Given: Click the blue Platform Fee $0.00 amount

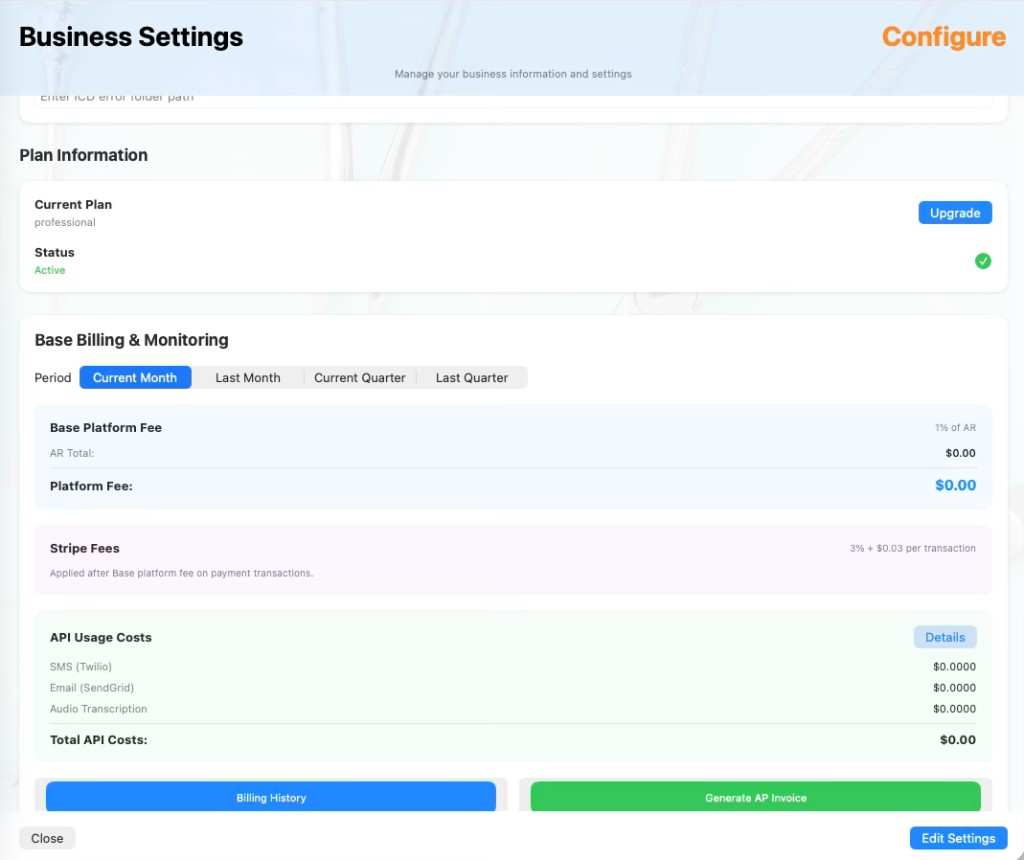Looking at the screenshot, I should pyautogui.click(x=955, y=485).
